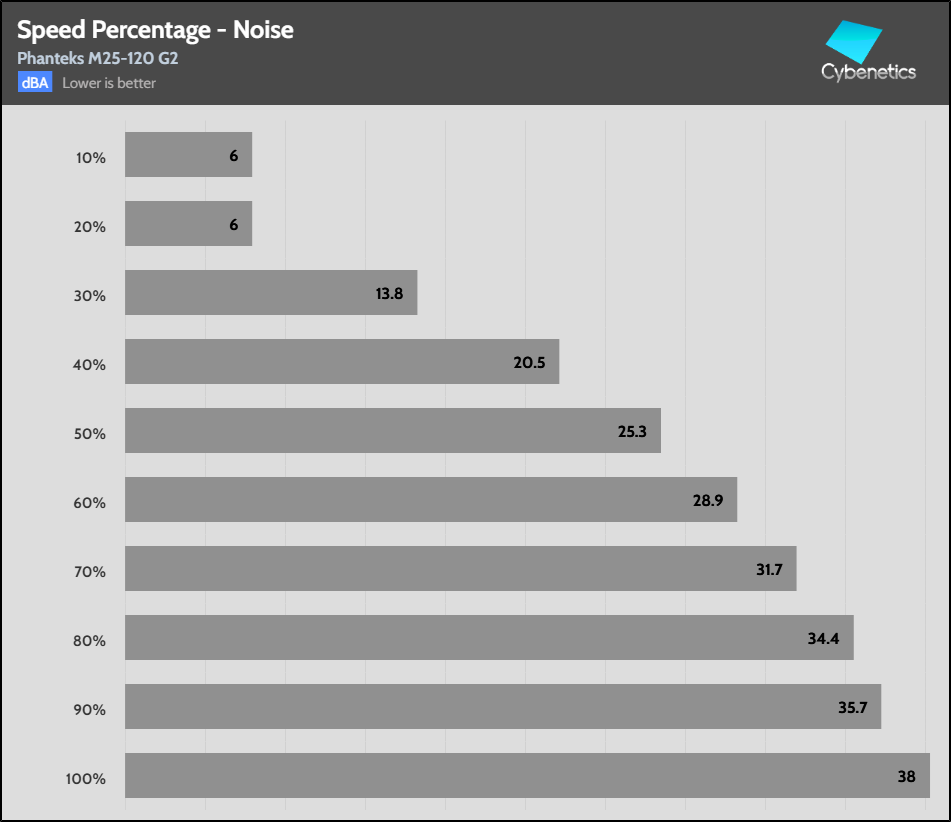
Task: Click the 10% axis label
Action: coord(90,157)
